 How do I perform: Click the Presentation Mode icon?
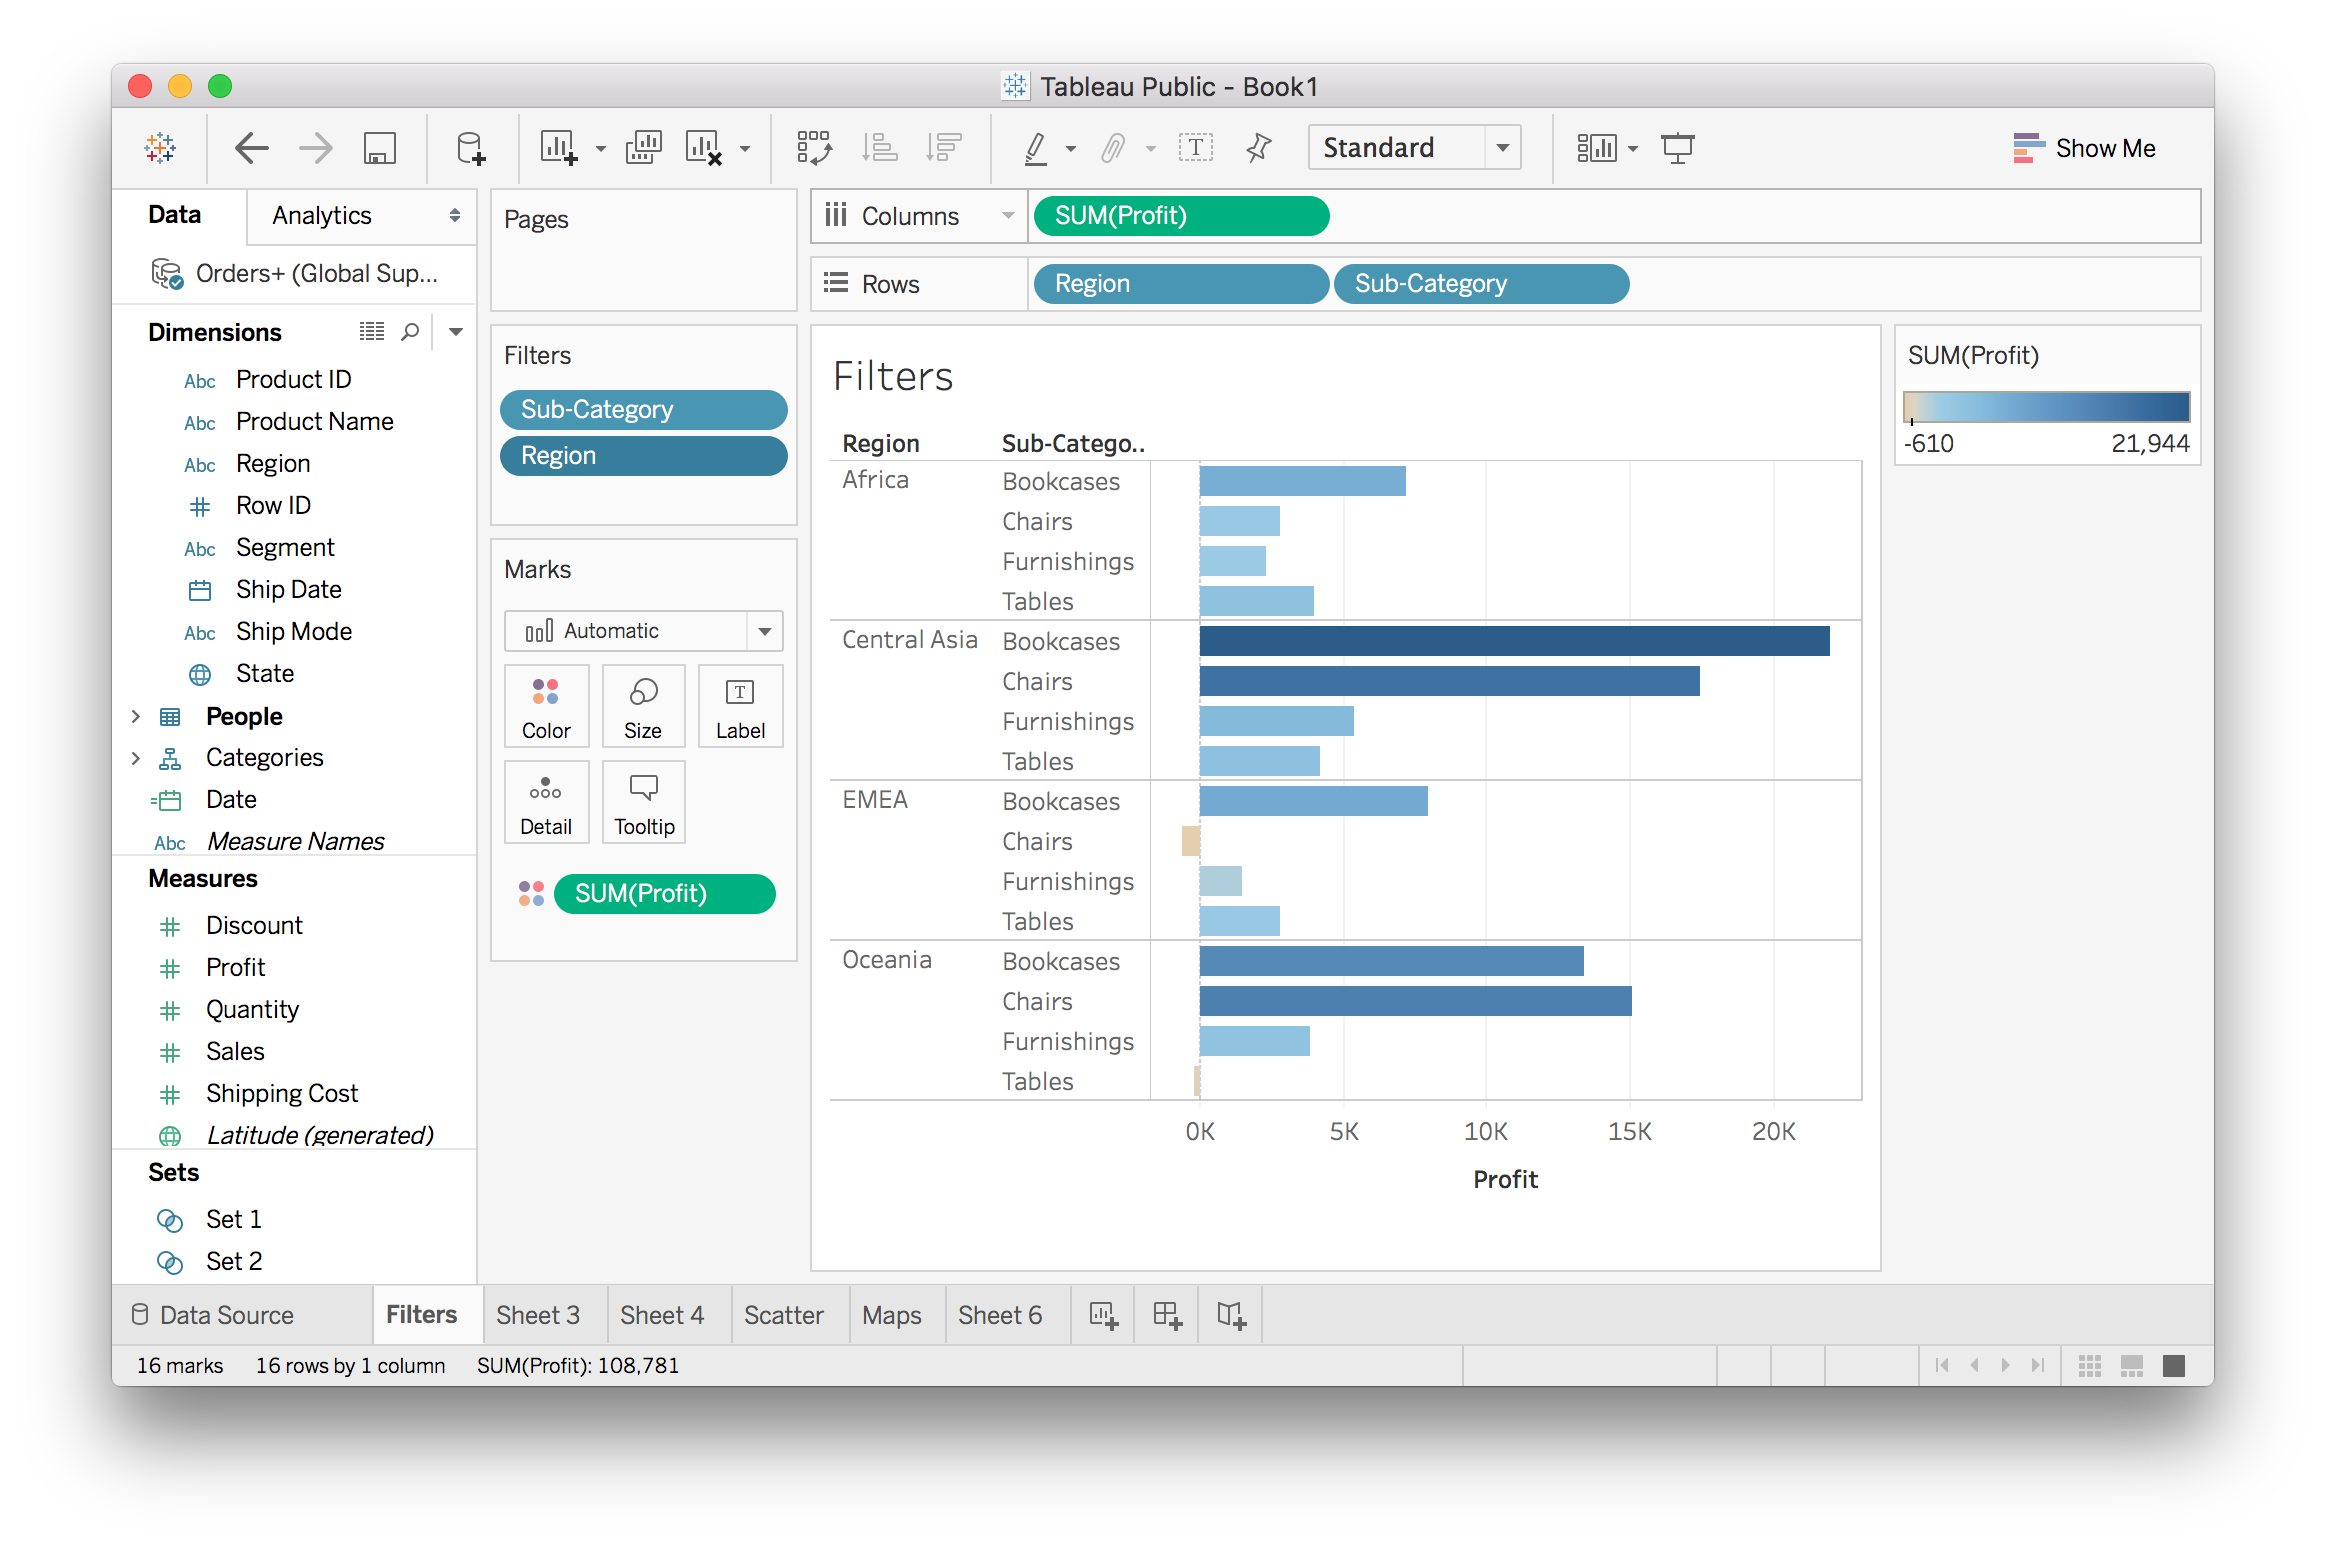1677,148
